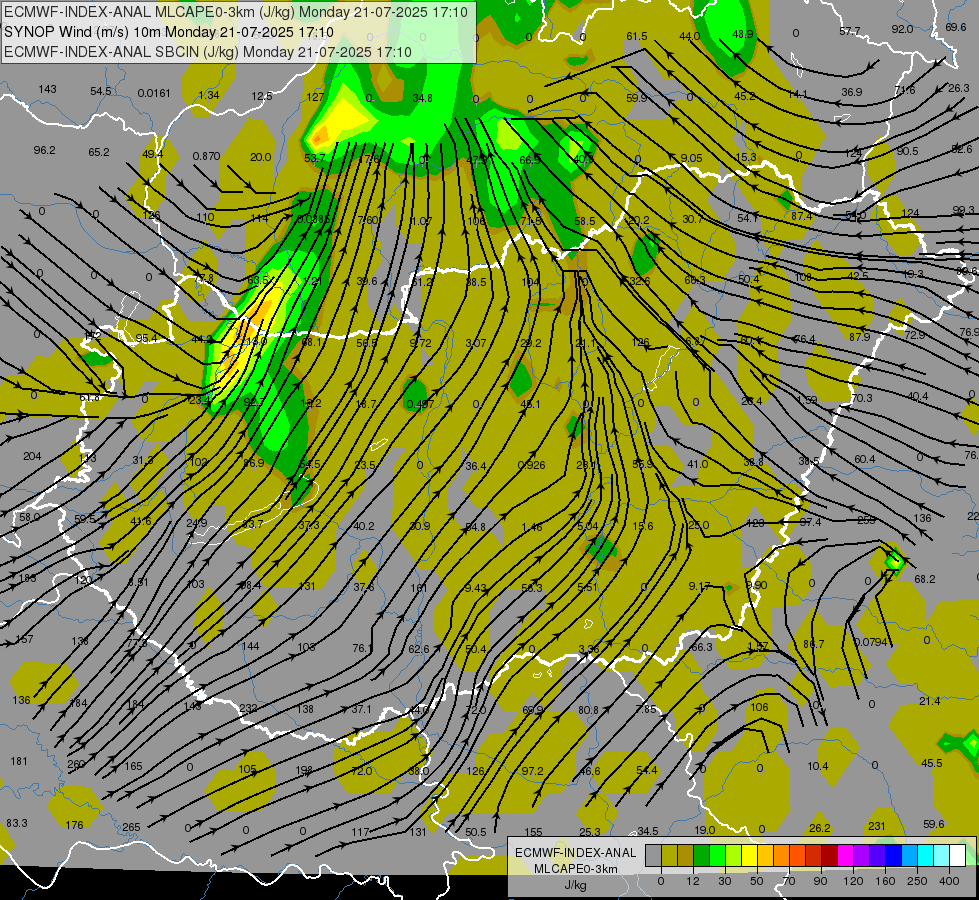Click the map value '48.9'
Viewport: 979px width, 900px height.
click(743, 34)
